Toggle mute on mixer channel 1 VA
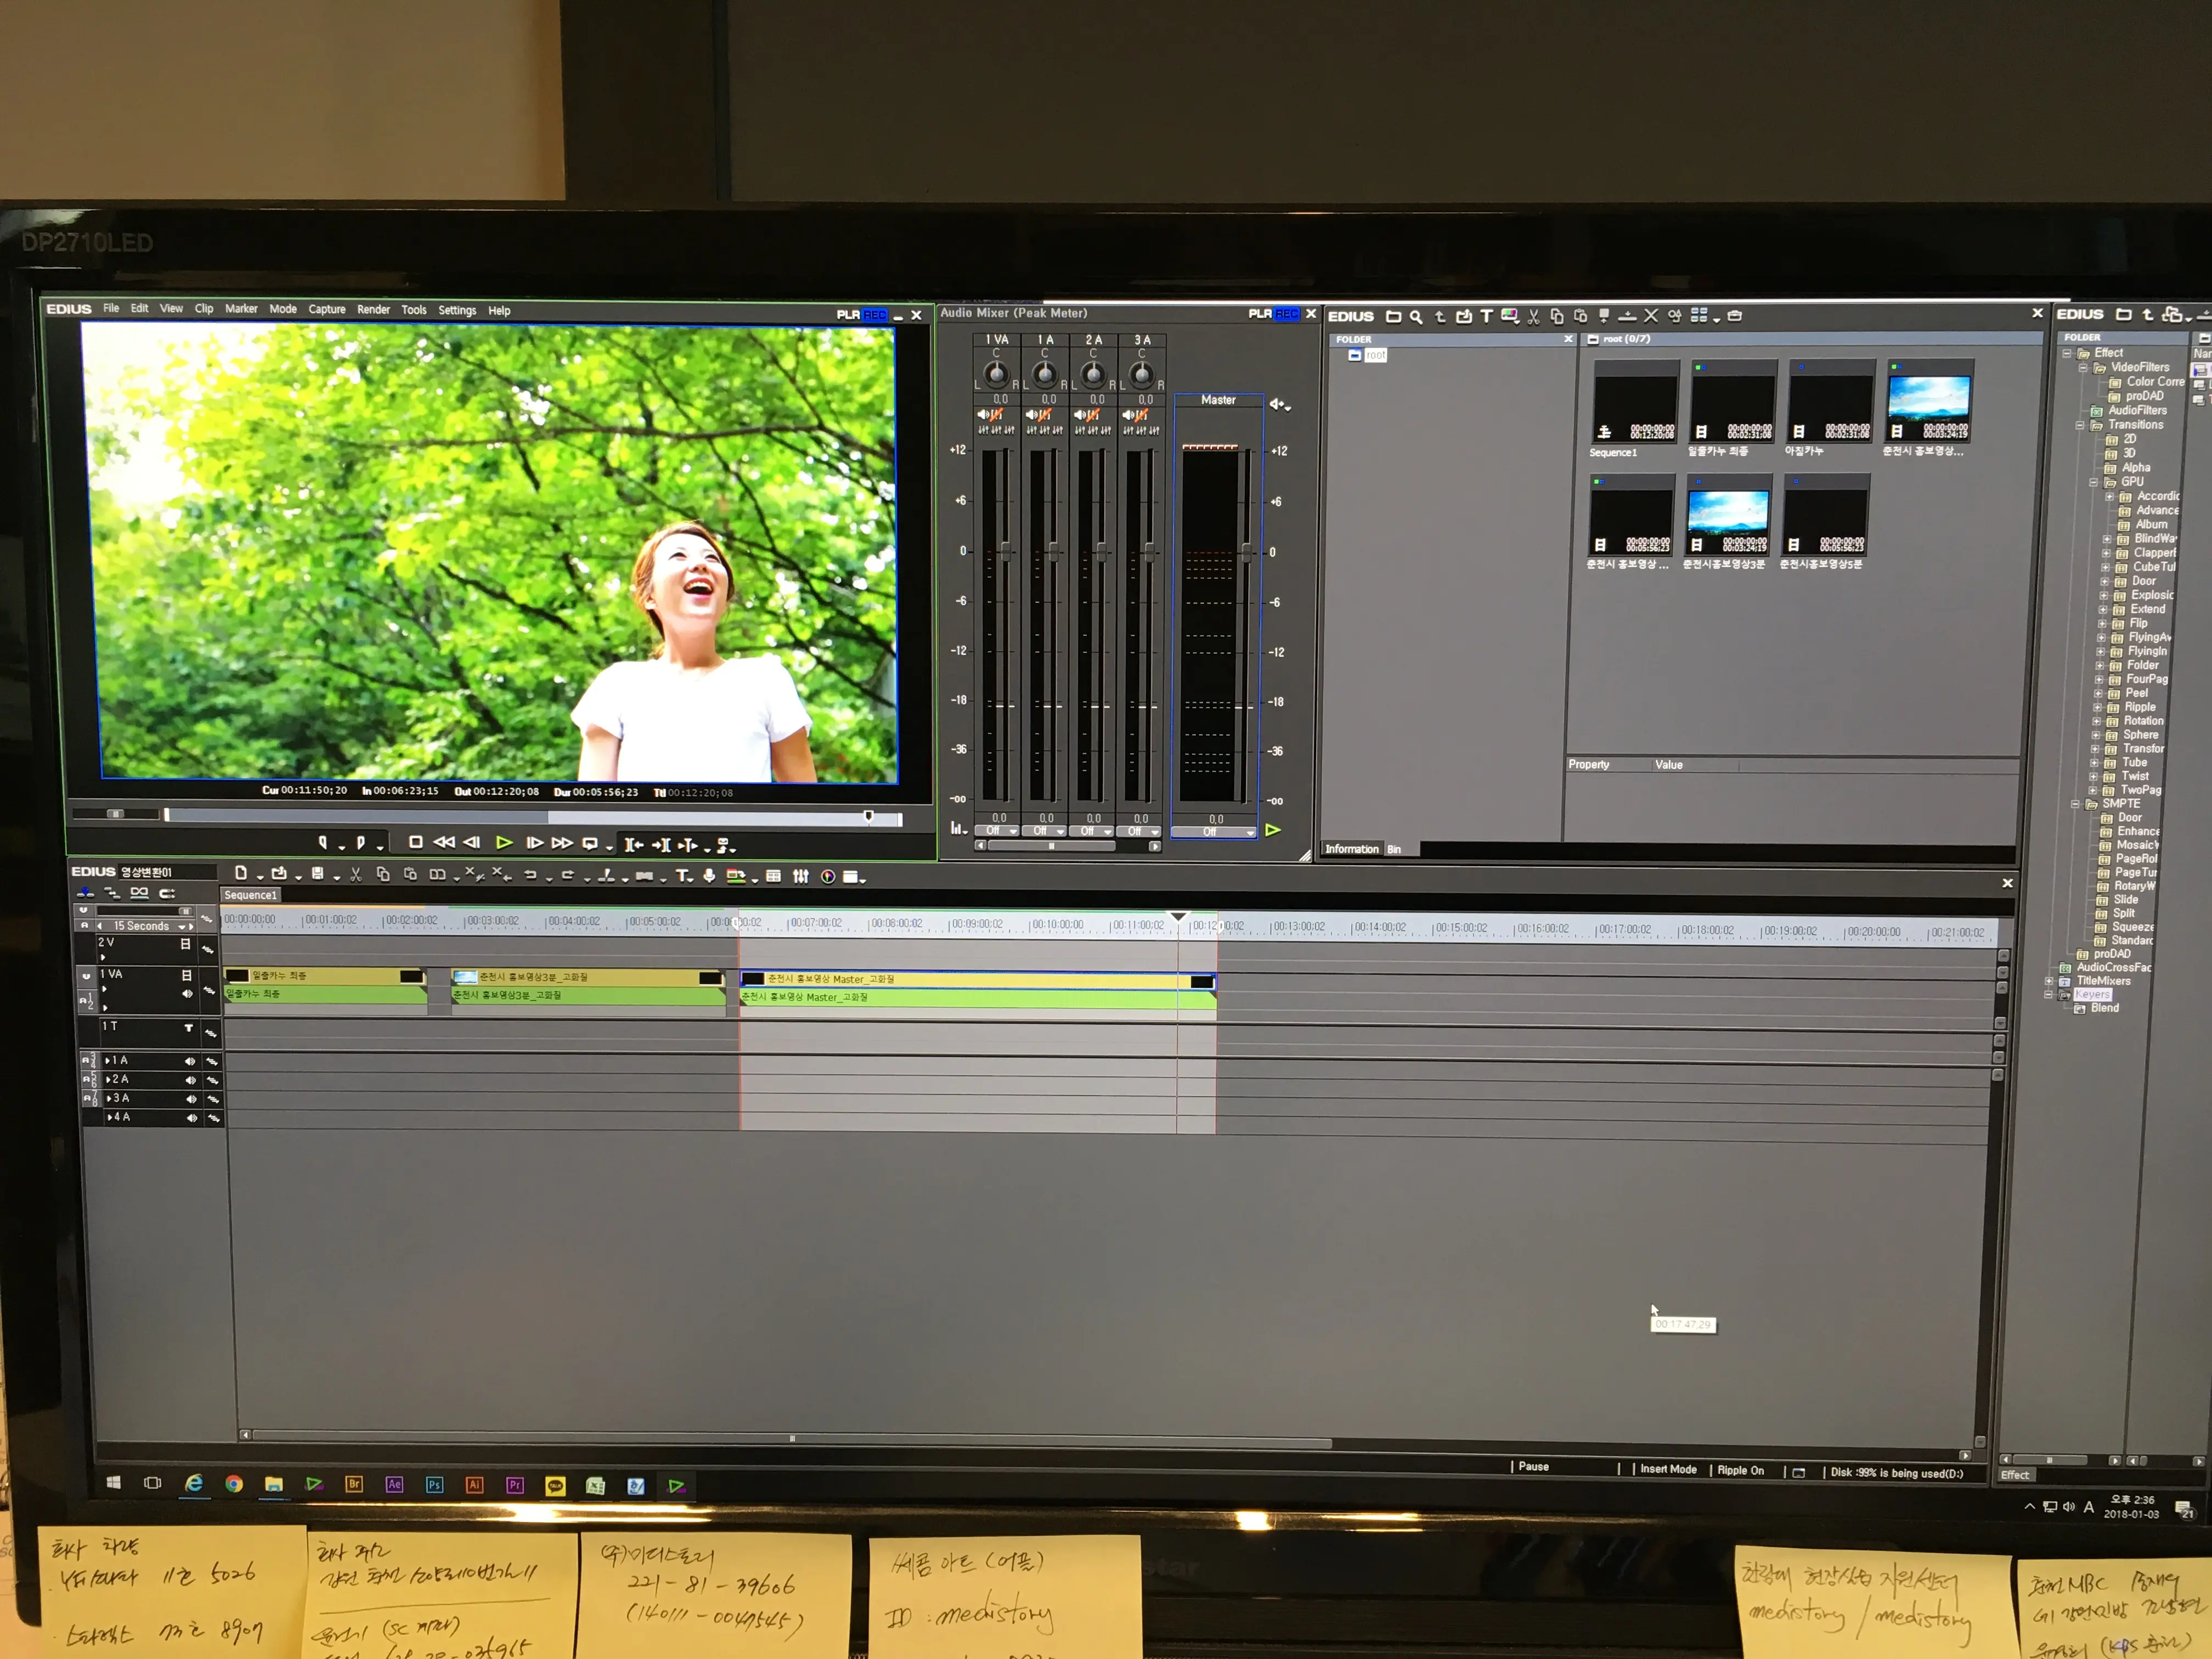The image size is (2212, 1659). click(983, 414)
